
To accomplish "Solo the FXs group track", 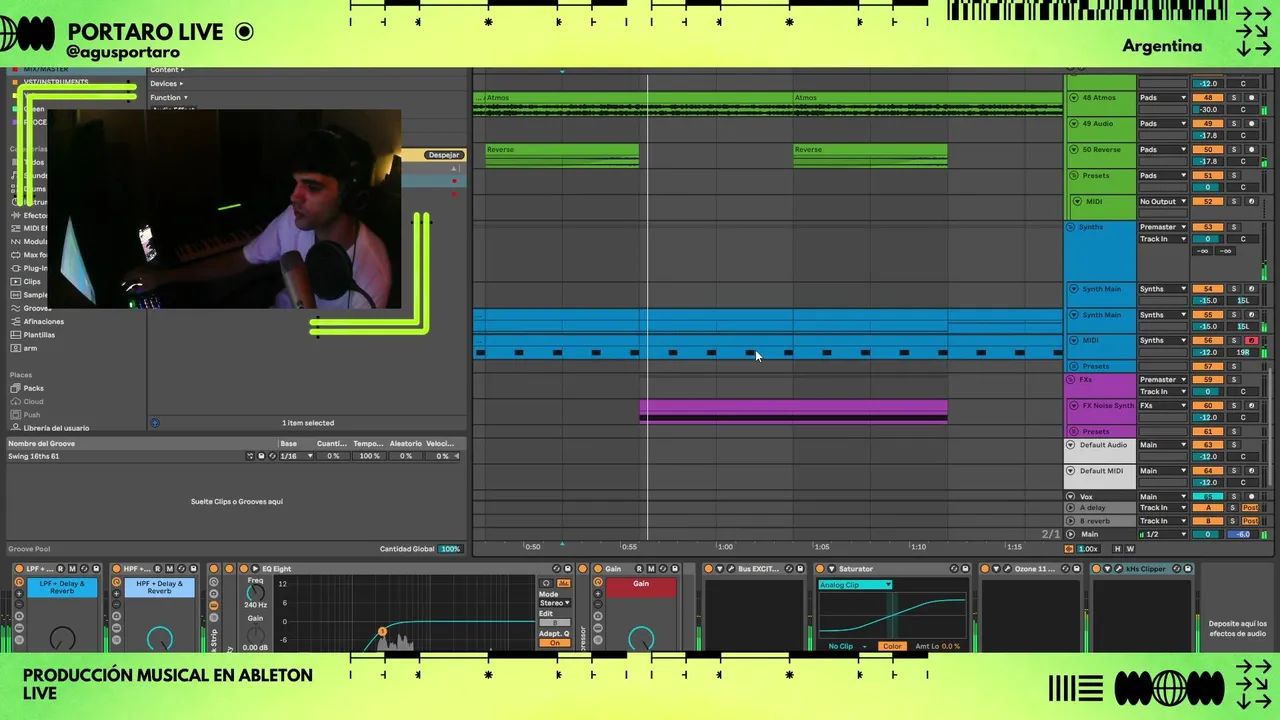I will (x=1234, y=380).
